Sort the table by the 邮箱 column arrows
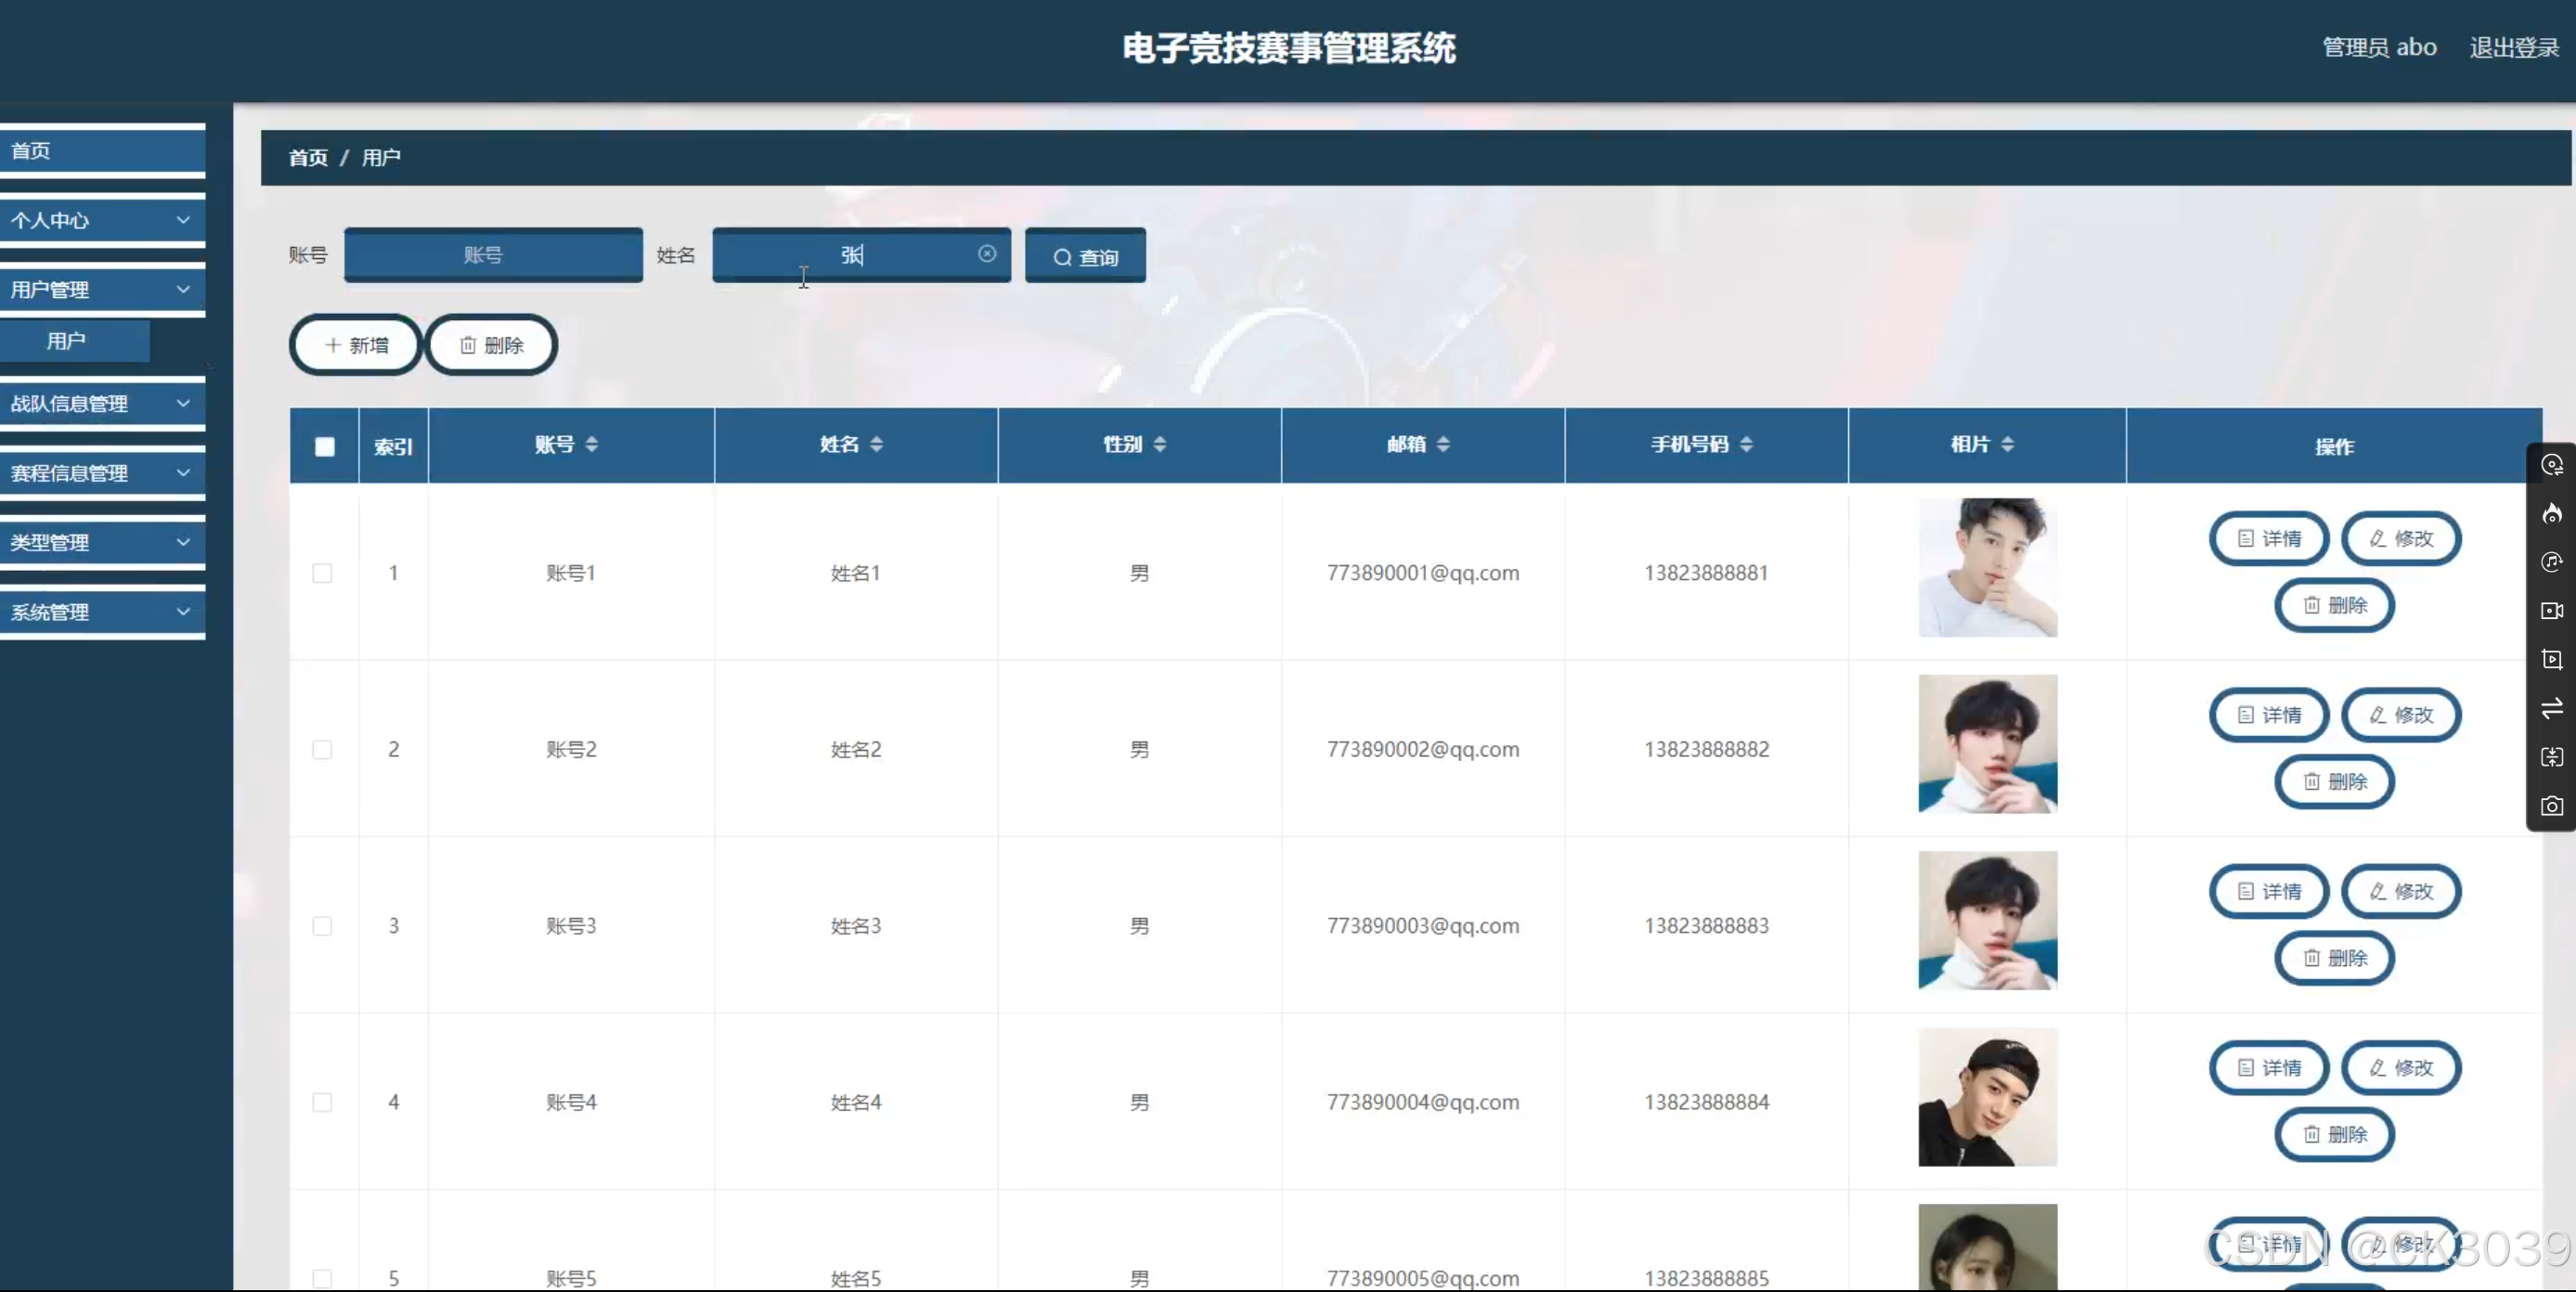 tap(1443, 444)
